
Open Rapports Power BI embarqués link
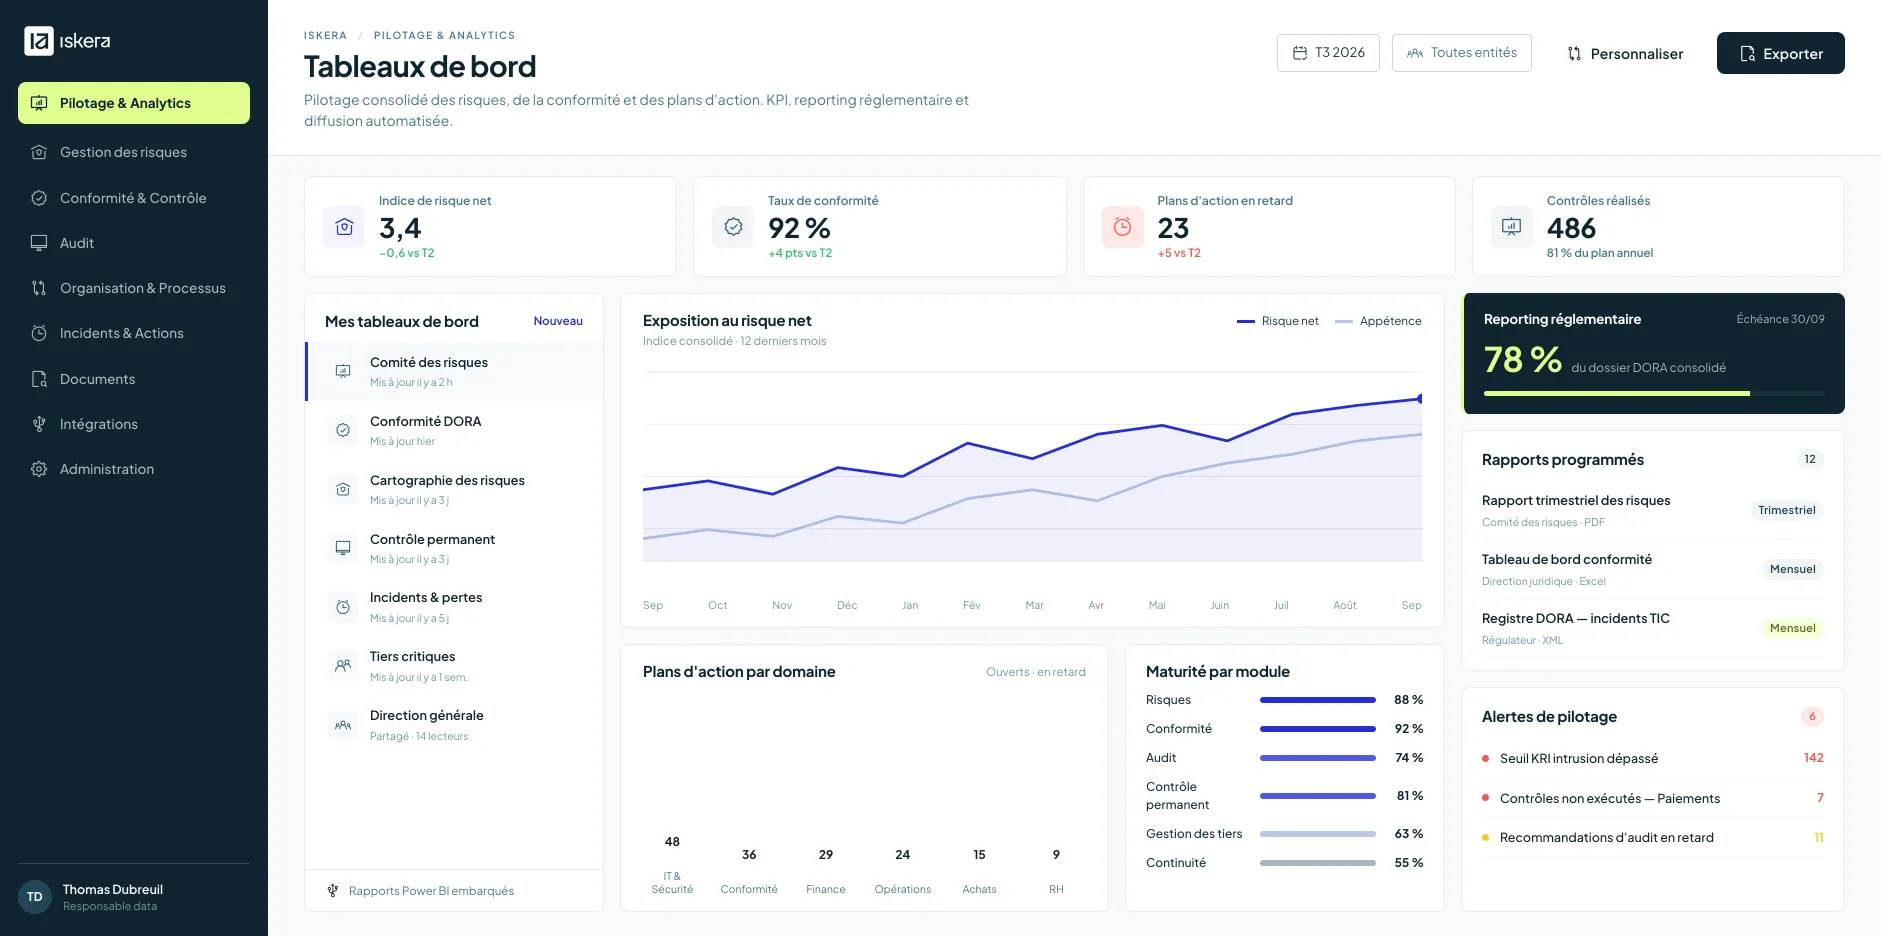click(431, 891)
